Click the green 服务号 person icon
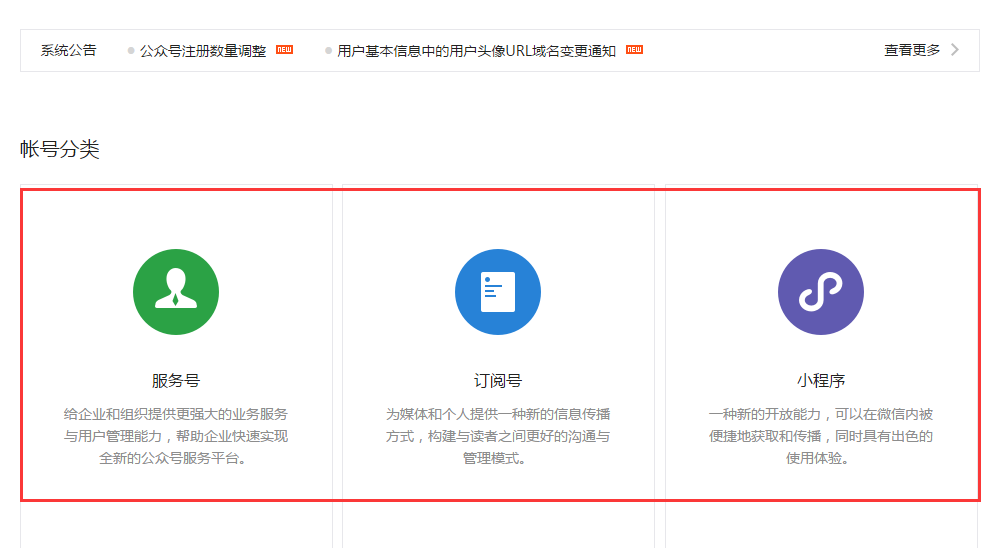 (x=176, y=292)
